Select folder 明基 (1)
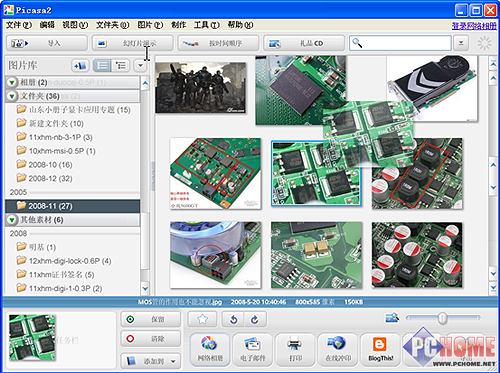The image size is (500, 373). [36, 247]
